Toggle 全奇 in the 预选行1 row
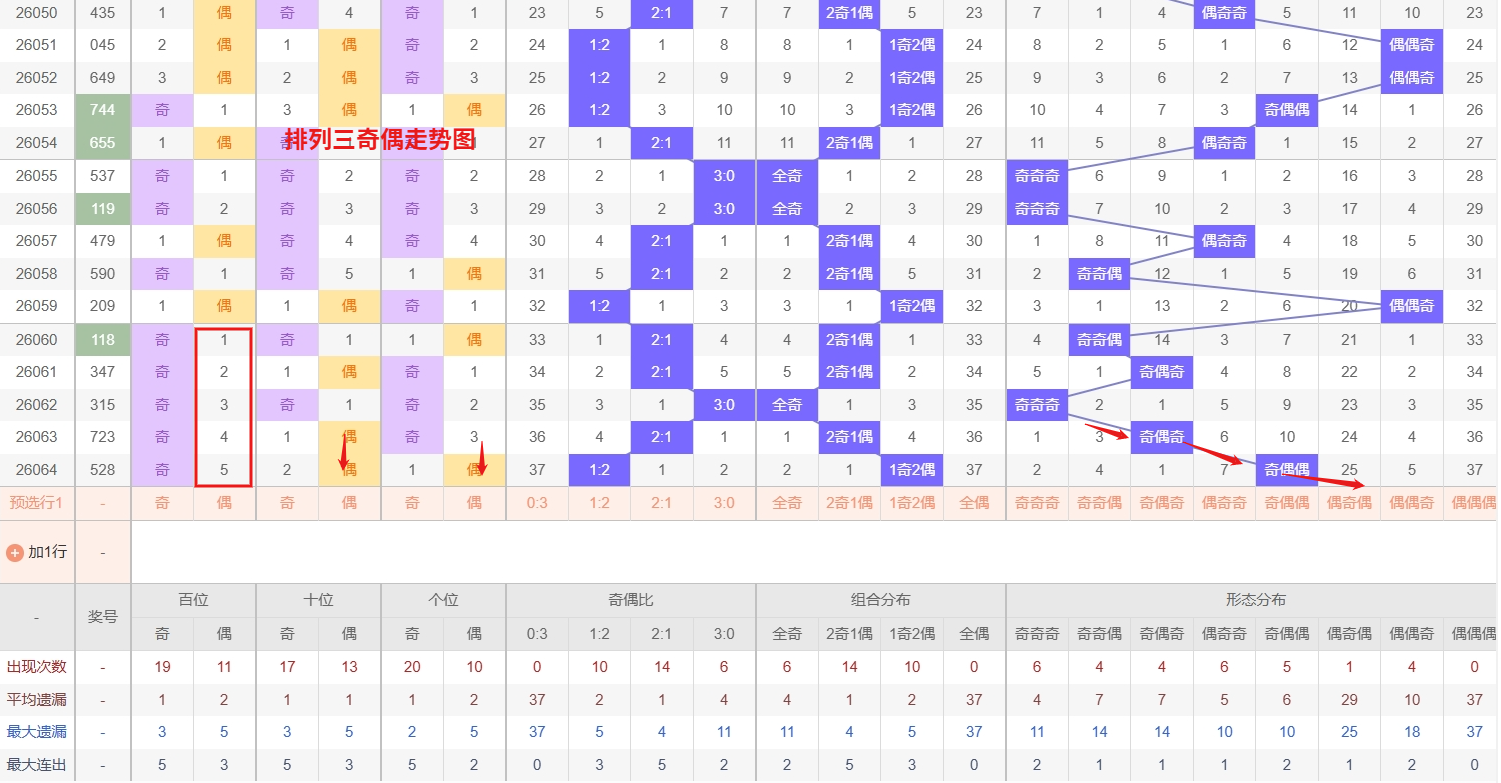This screenshot has height=783, width=1501. click(787, 503)
